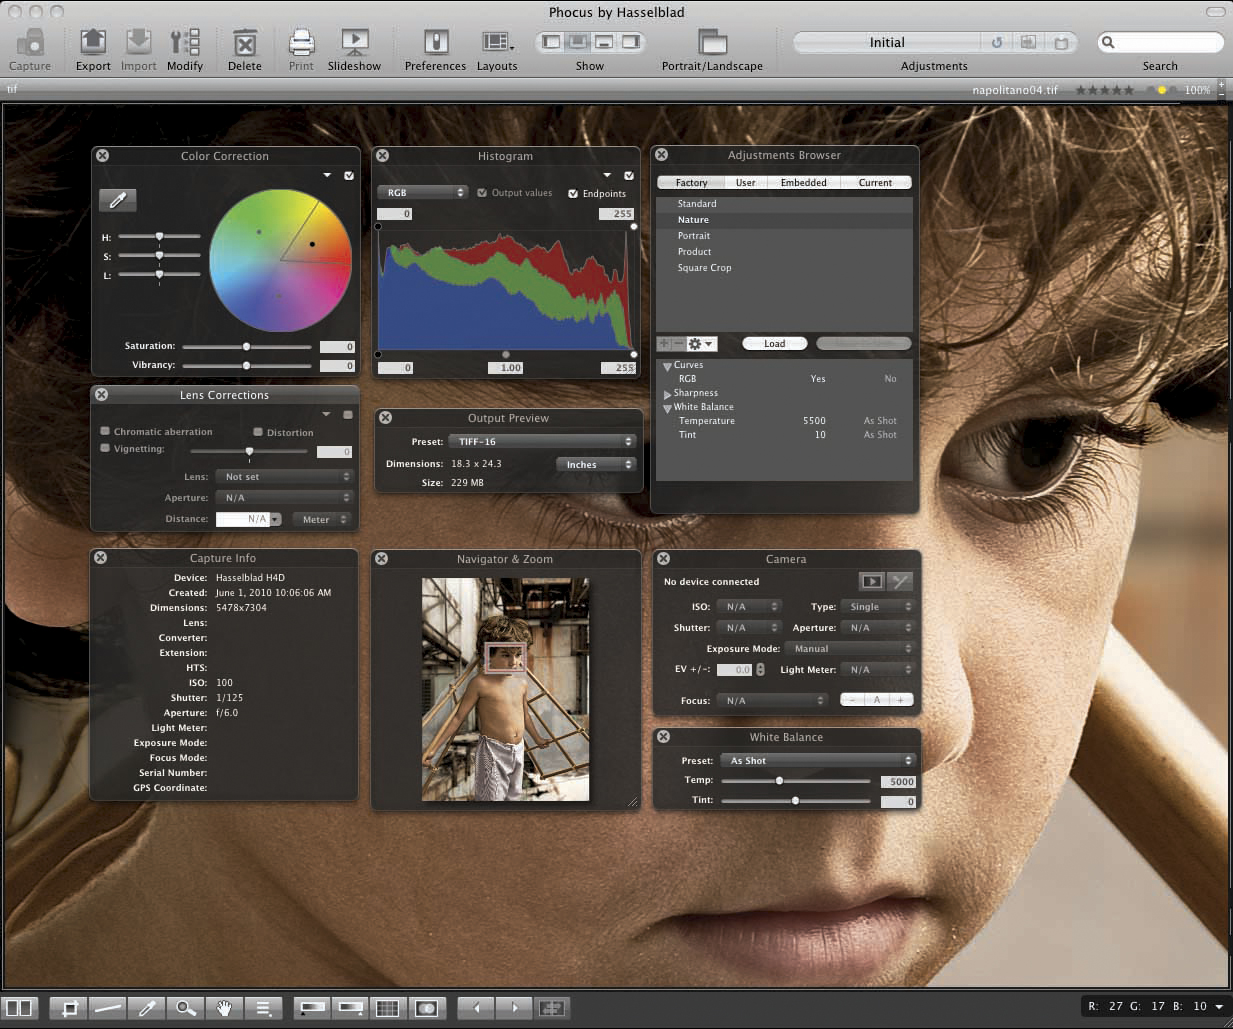Pick the eyedropper in Color Correction panel

coord(117,200)
